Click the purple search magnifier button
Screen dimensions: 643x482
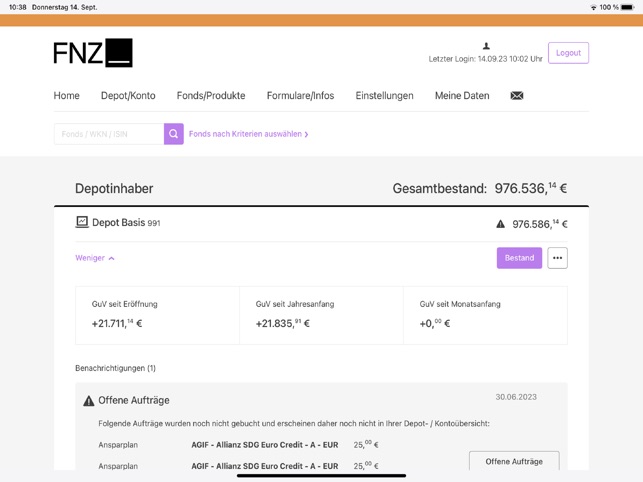coord(174,134)
